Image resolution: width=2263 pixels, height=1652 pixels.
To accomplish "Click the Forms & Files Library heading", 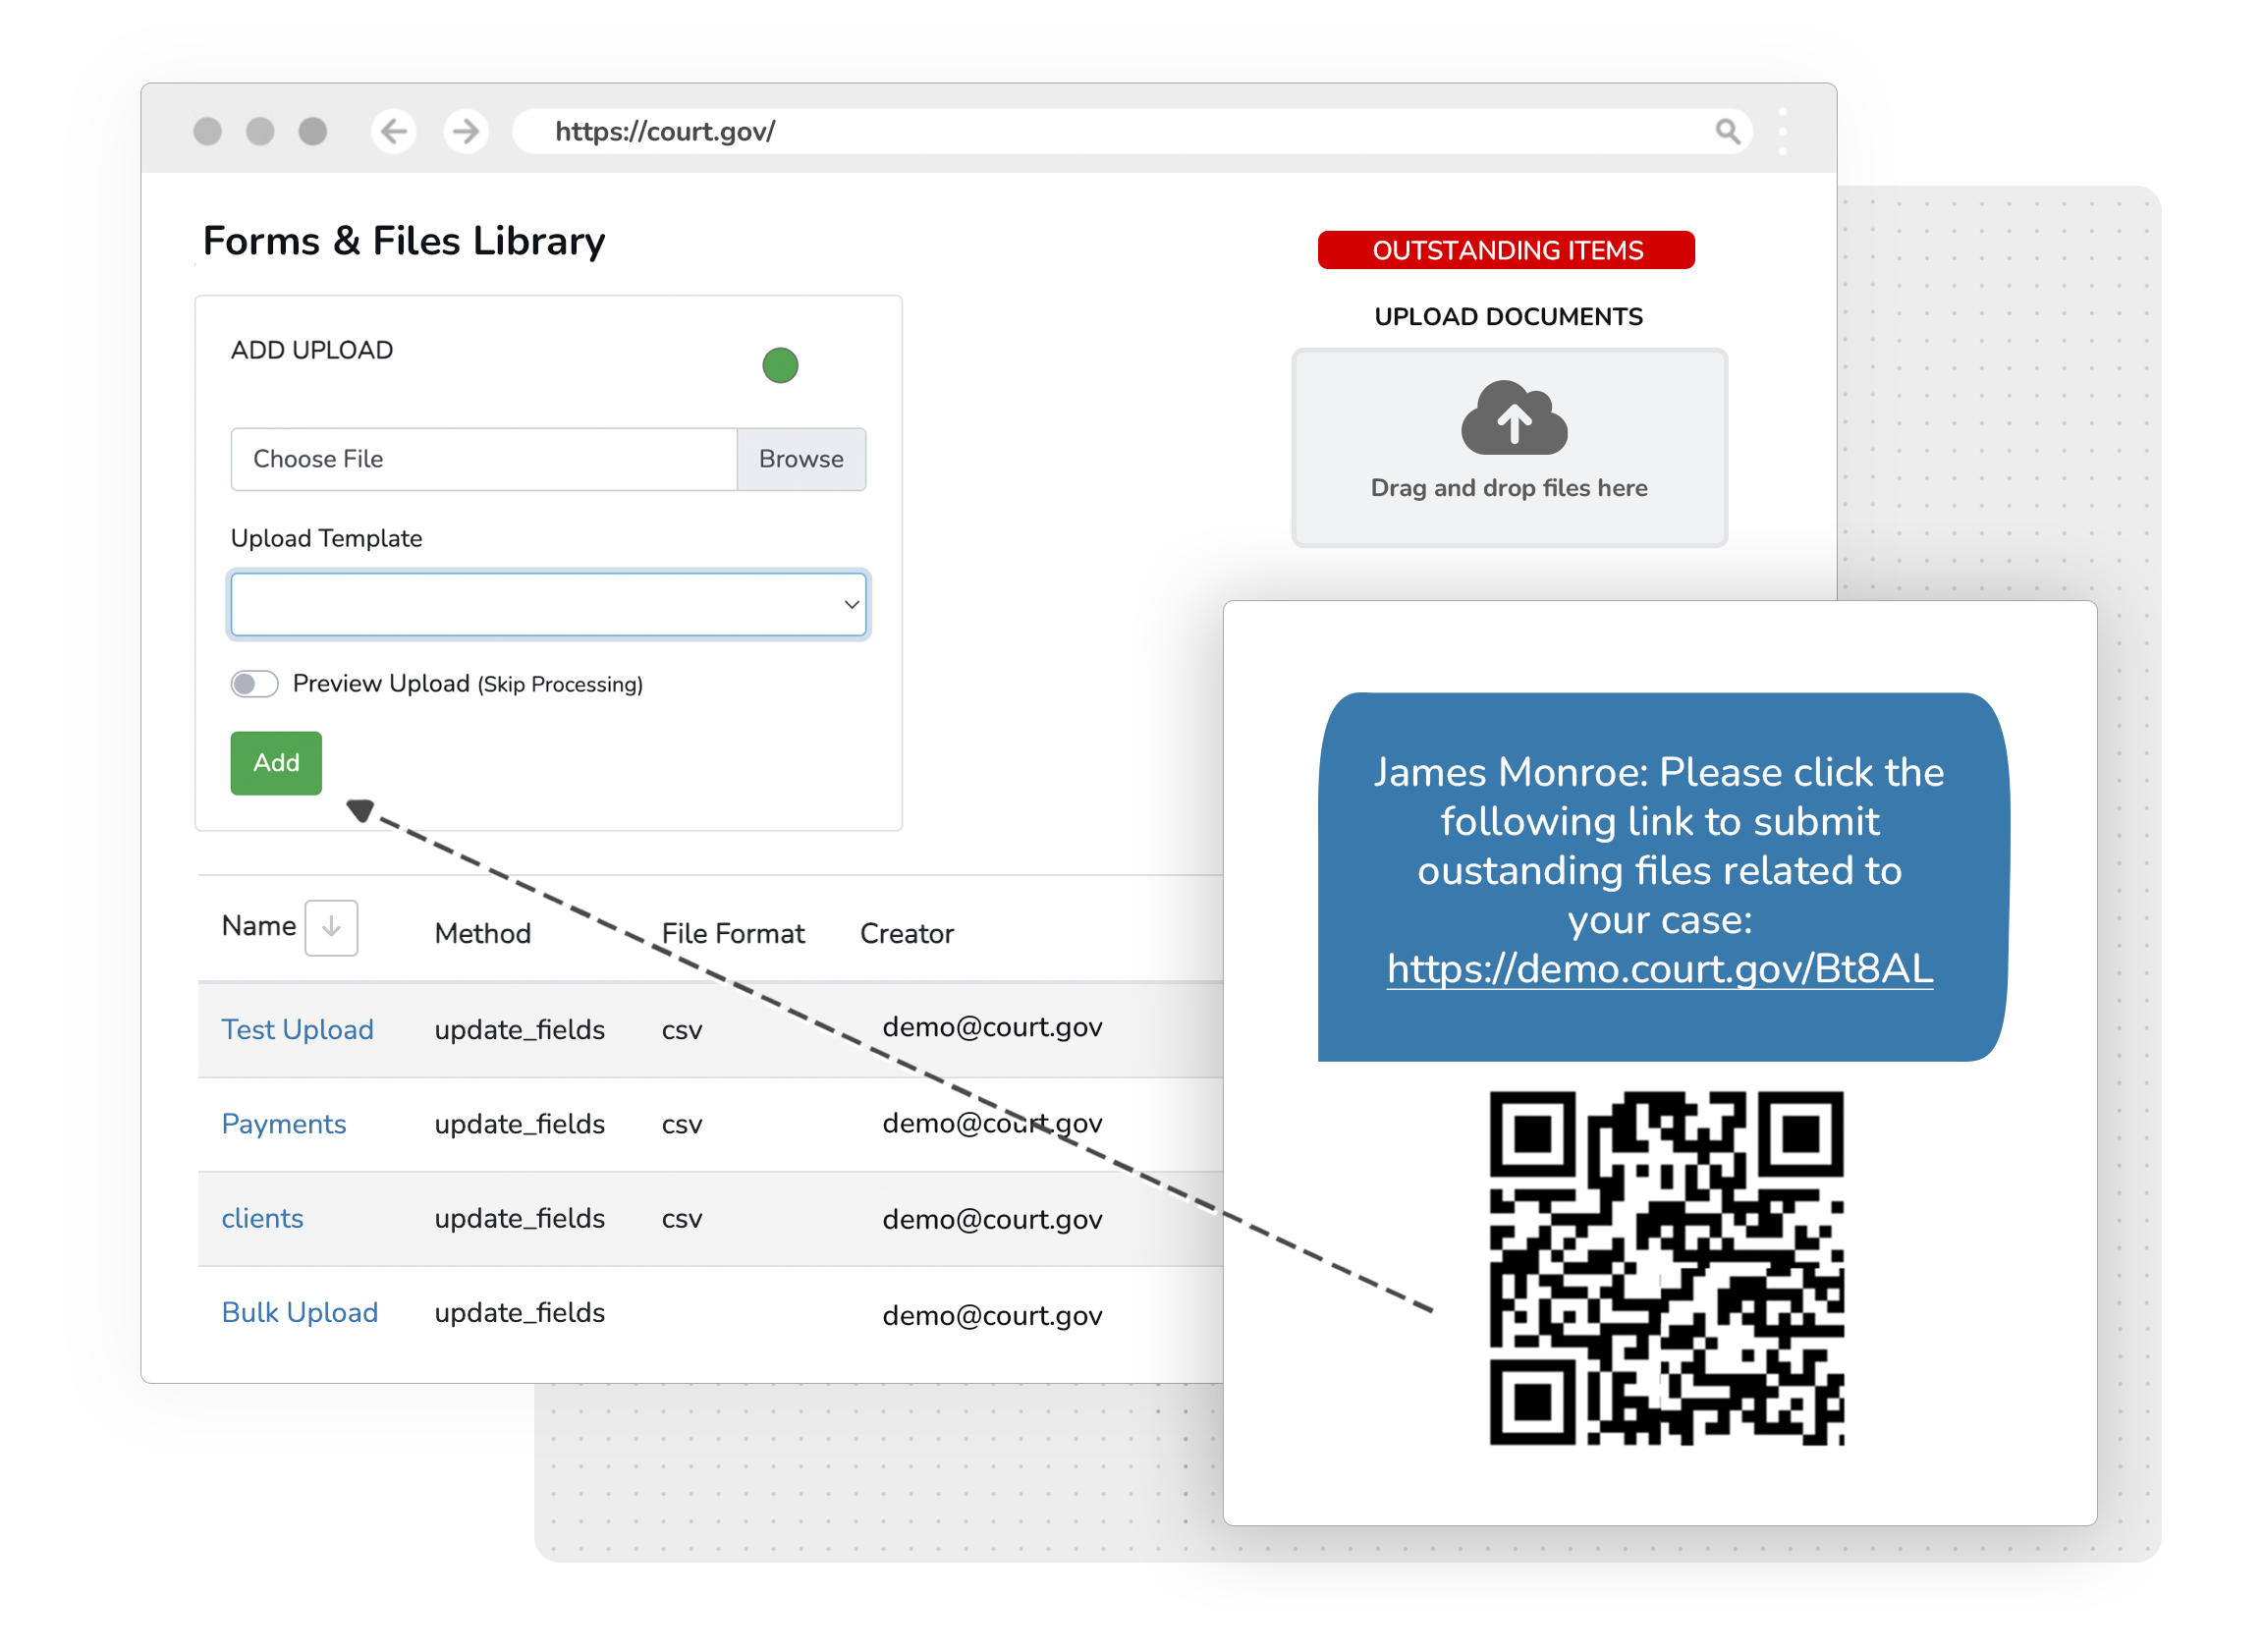I will tap(404, 241).
